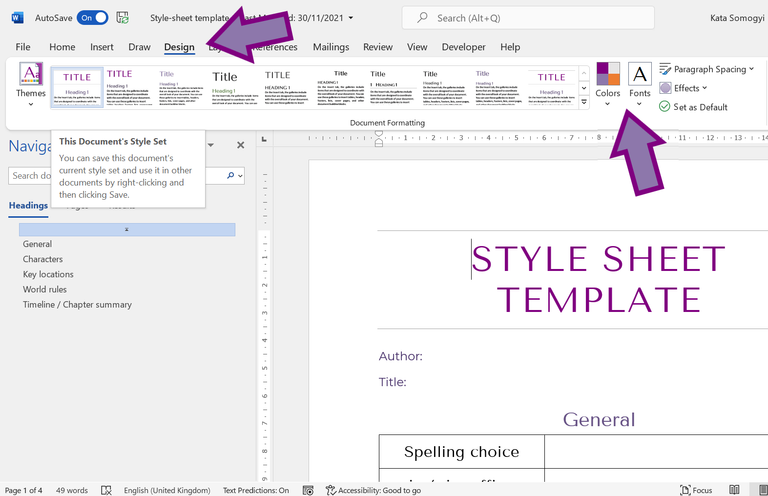Click the user name Kata Somogyi
Viewport: 768px width, 496px height.
(737, 18)
